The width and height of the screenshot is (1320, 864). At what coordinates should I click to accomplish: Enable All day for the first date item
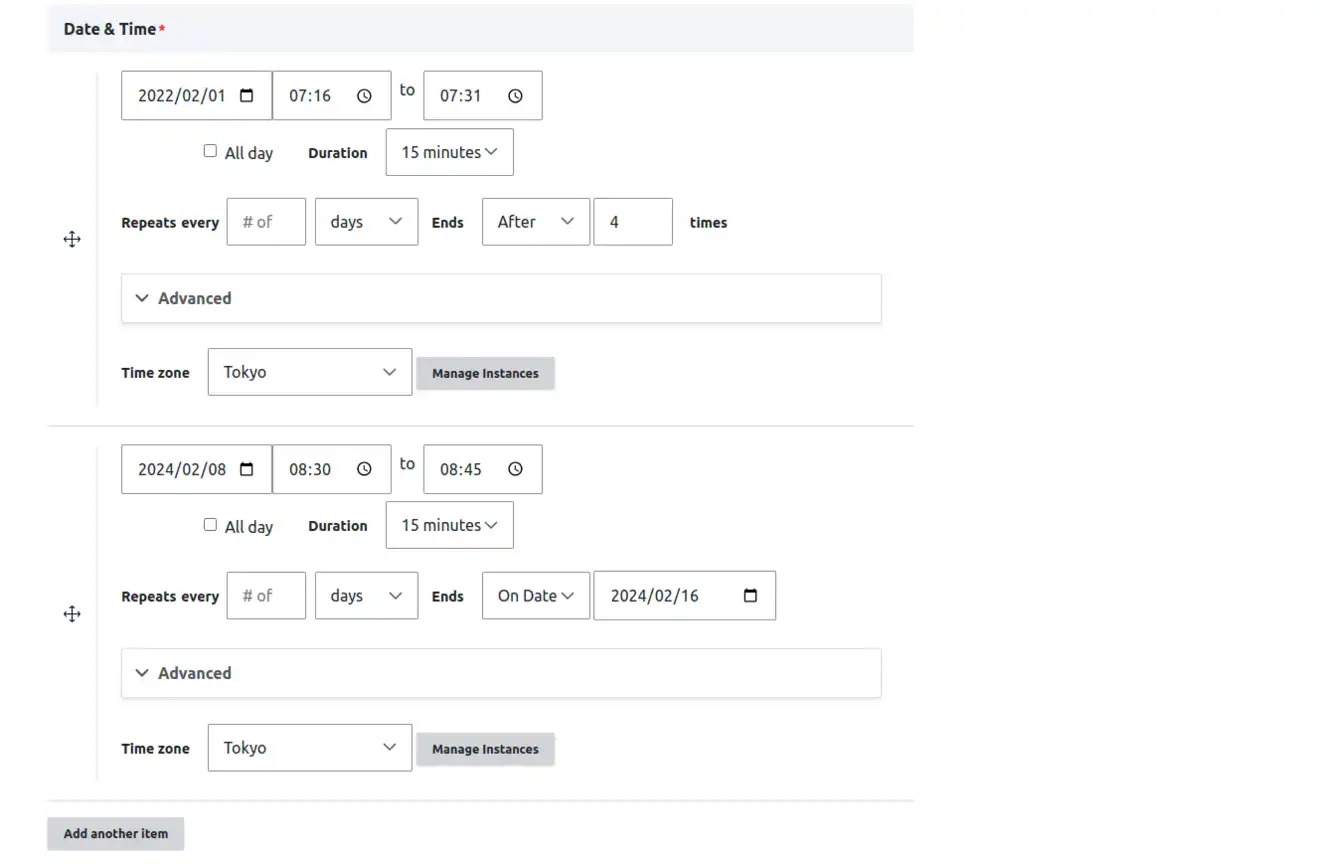point(210,151)
